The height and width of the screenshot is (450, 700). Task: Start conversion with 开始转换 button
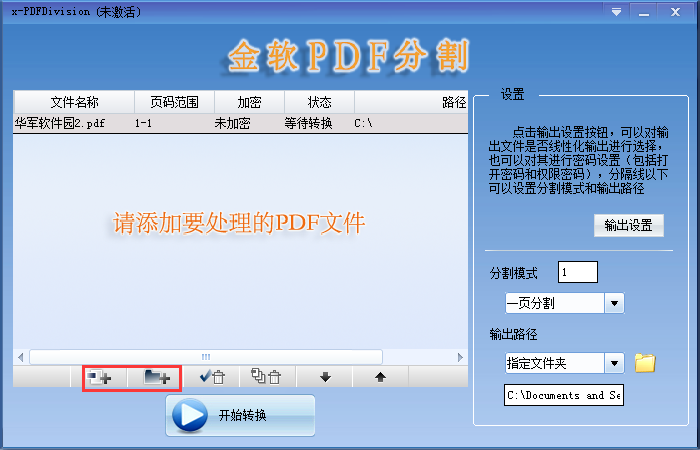click(x=240, y=415)
